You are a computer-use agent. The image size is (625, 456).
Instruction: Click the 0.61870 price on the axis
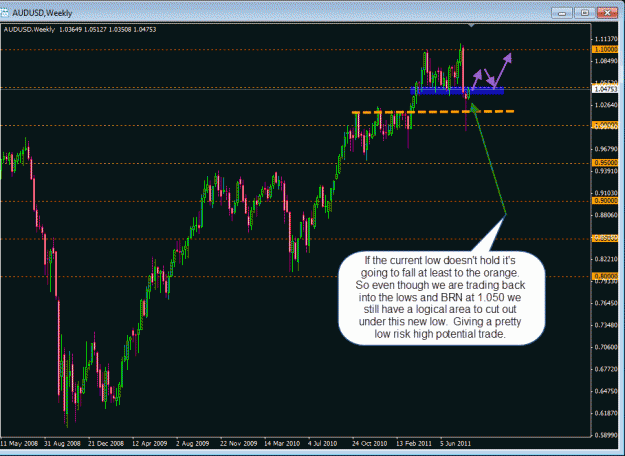(x=606, y=413)
